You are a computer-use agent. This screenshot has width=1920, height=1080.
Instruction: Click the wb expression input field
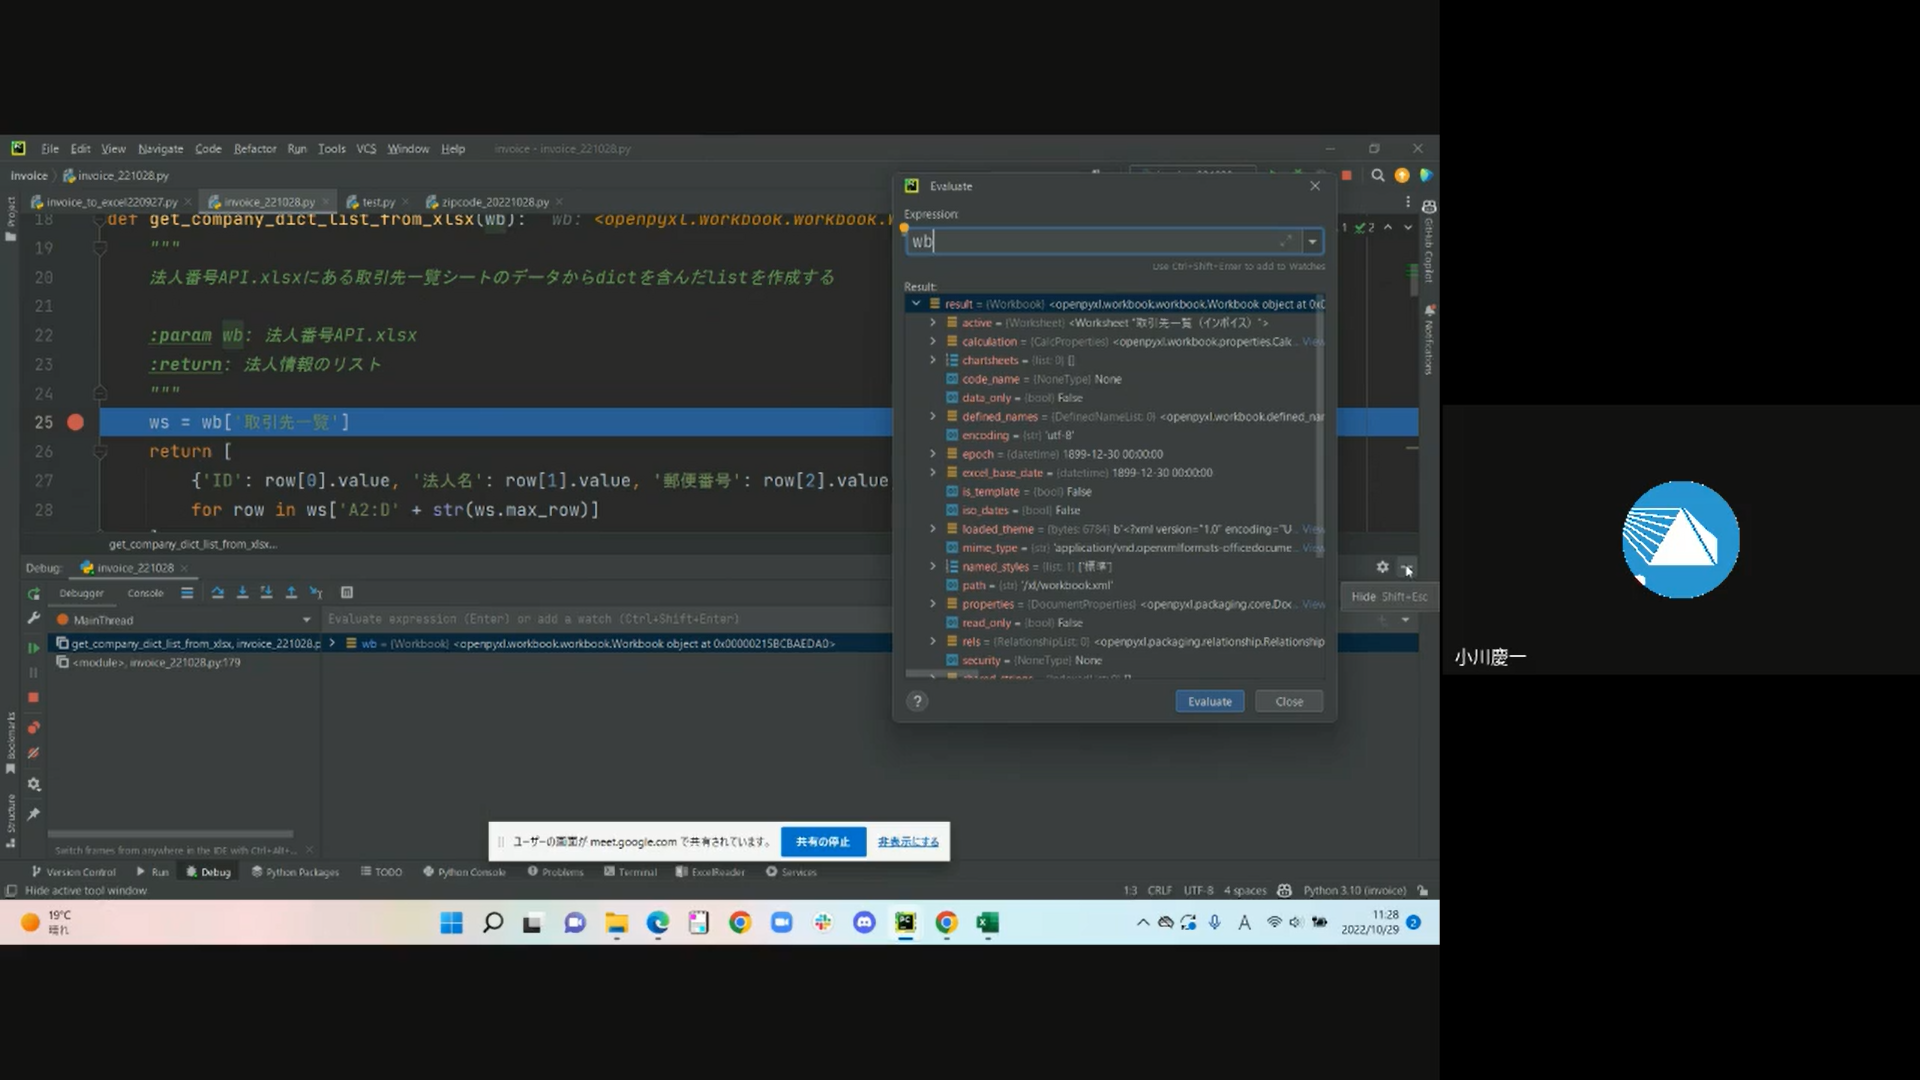point(1090,241)
